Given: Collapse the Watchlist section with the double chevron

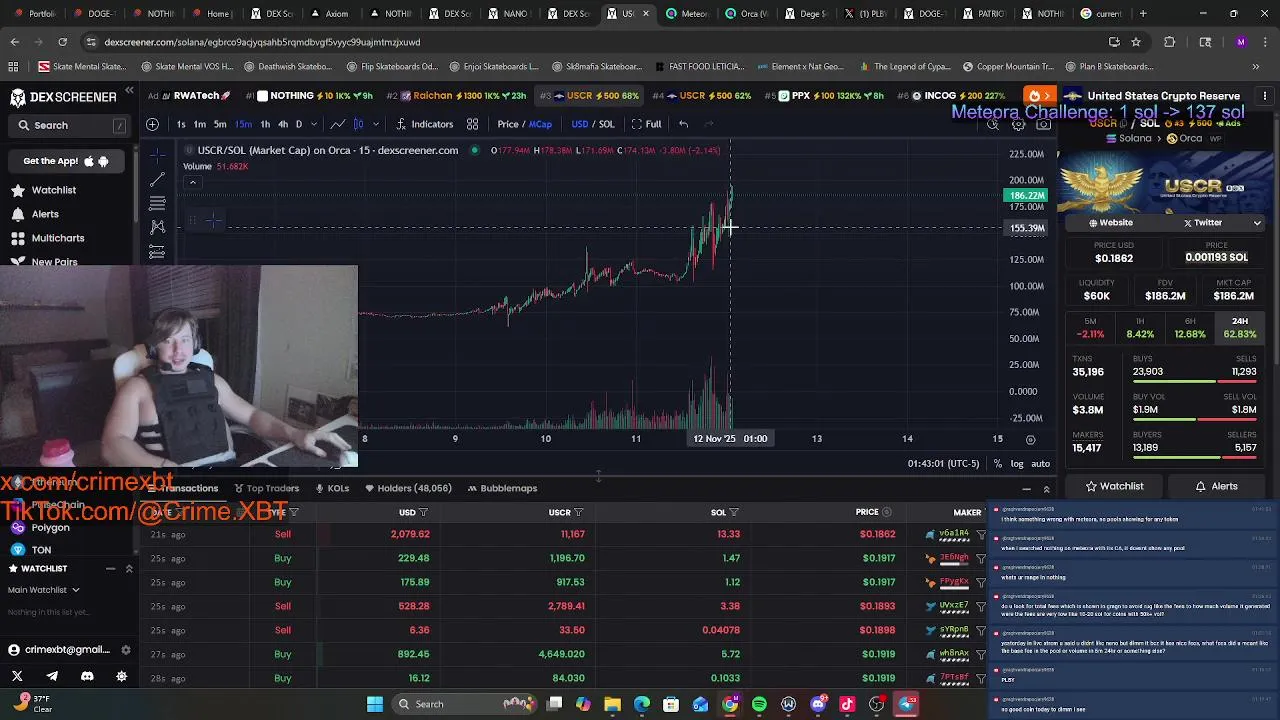Looking at the screenshot, I should click(129, 568).
